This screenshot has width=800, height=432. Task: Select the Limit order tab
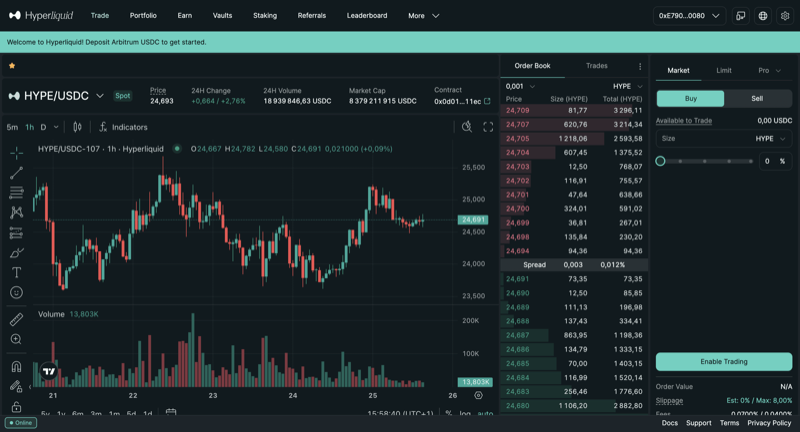coord(723,70)
